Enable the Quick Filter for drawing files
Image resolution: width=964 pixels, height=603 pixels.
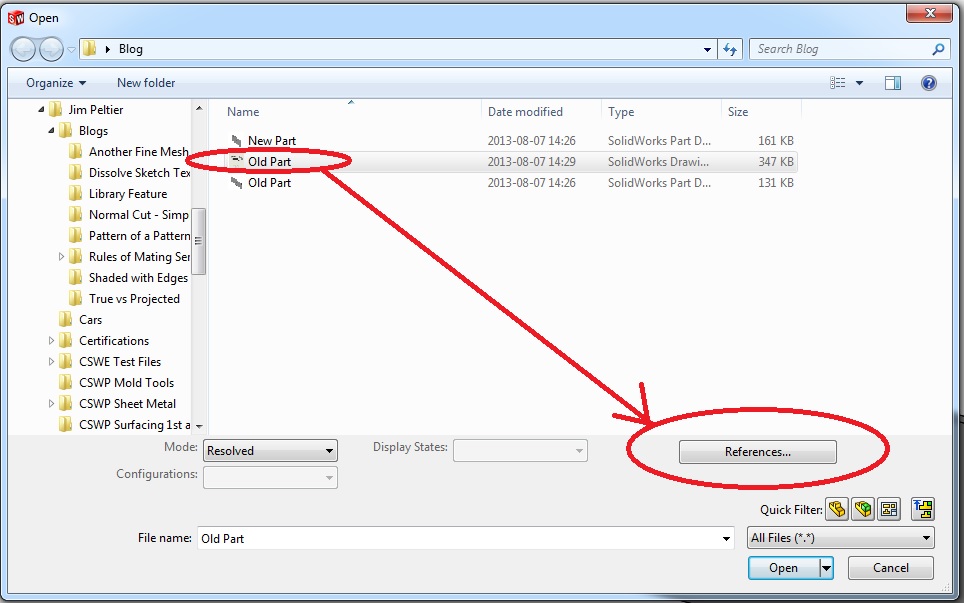(889, 509)
